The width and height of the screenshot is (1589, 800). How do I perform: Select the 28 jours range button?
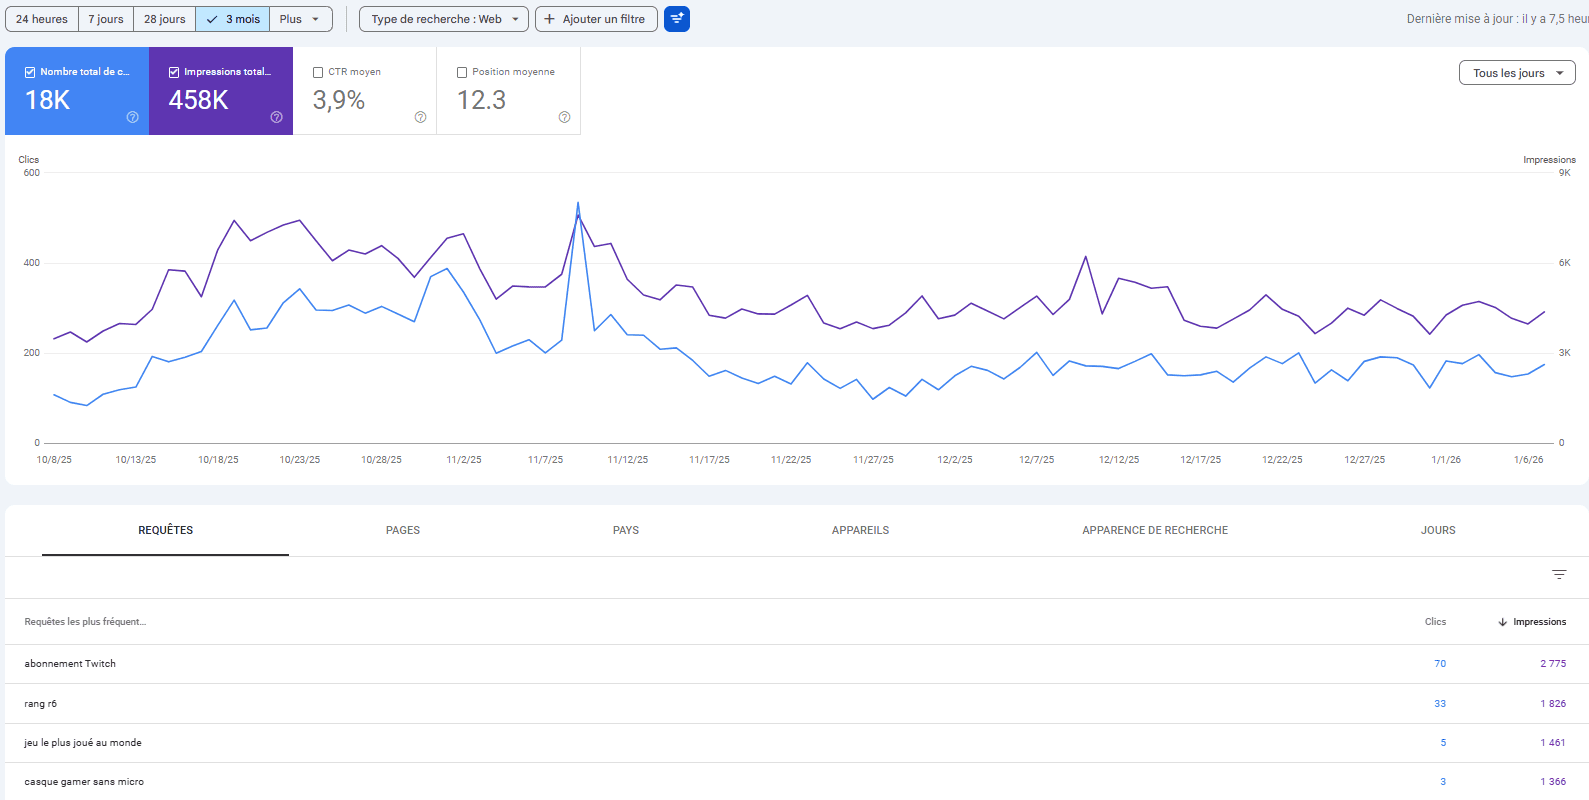(164, 19)
